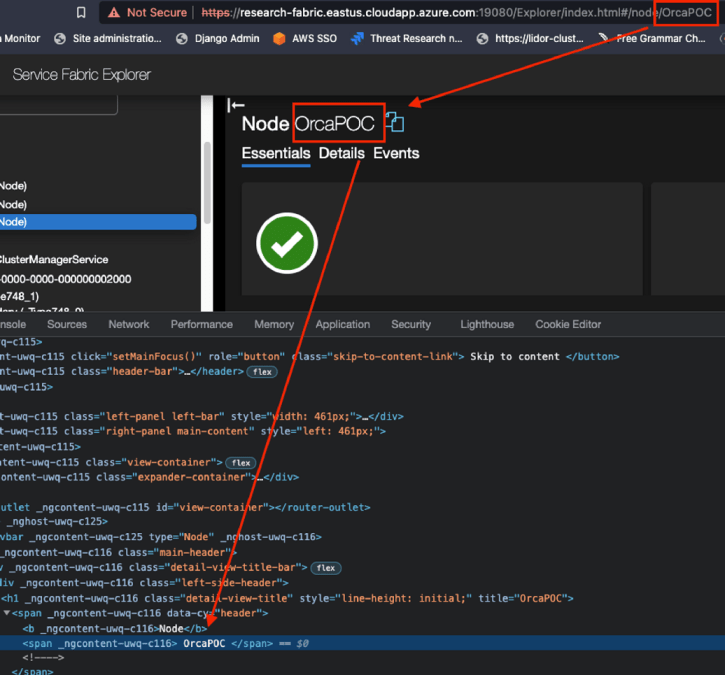
Task: Click the Threat Research Jira icon
Action: pyautogui.click(x=357, y=38)
